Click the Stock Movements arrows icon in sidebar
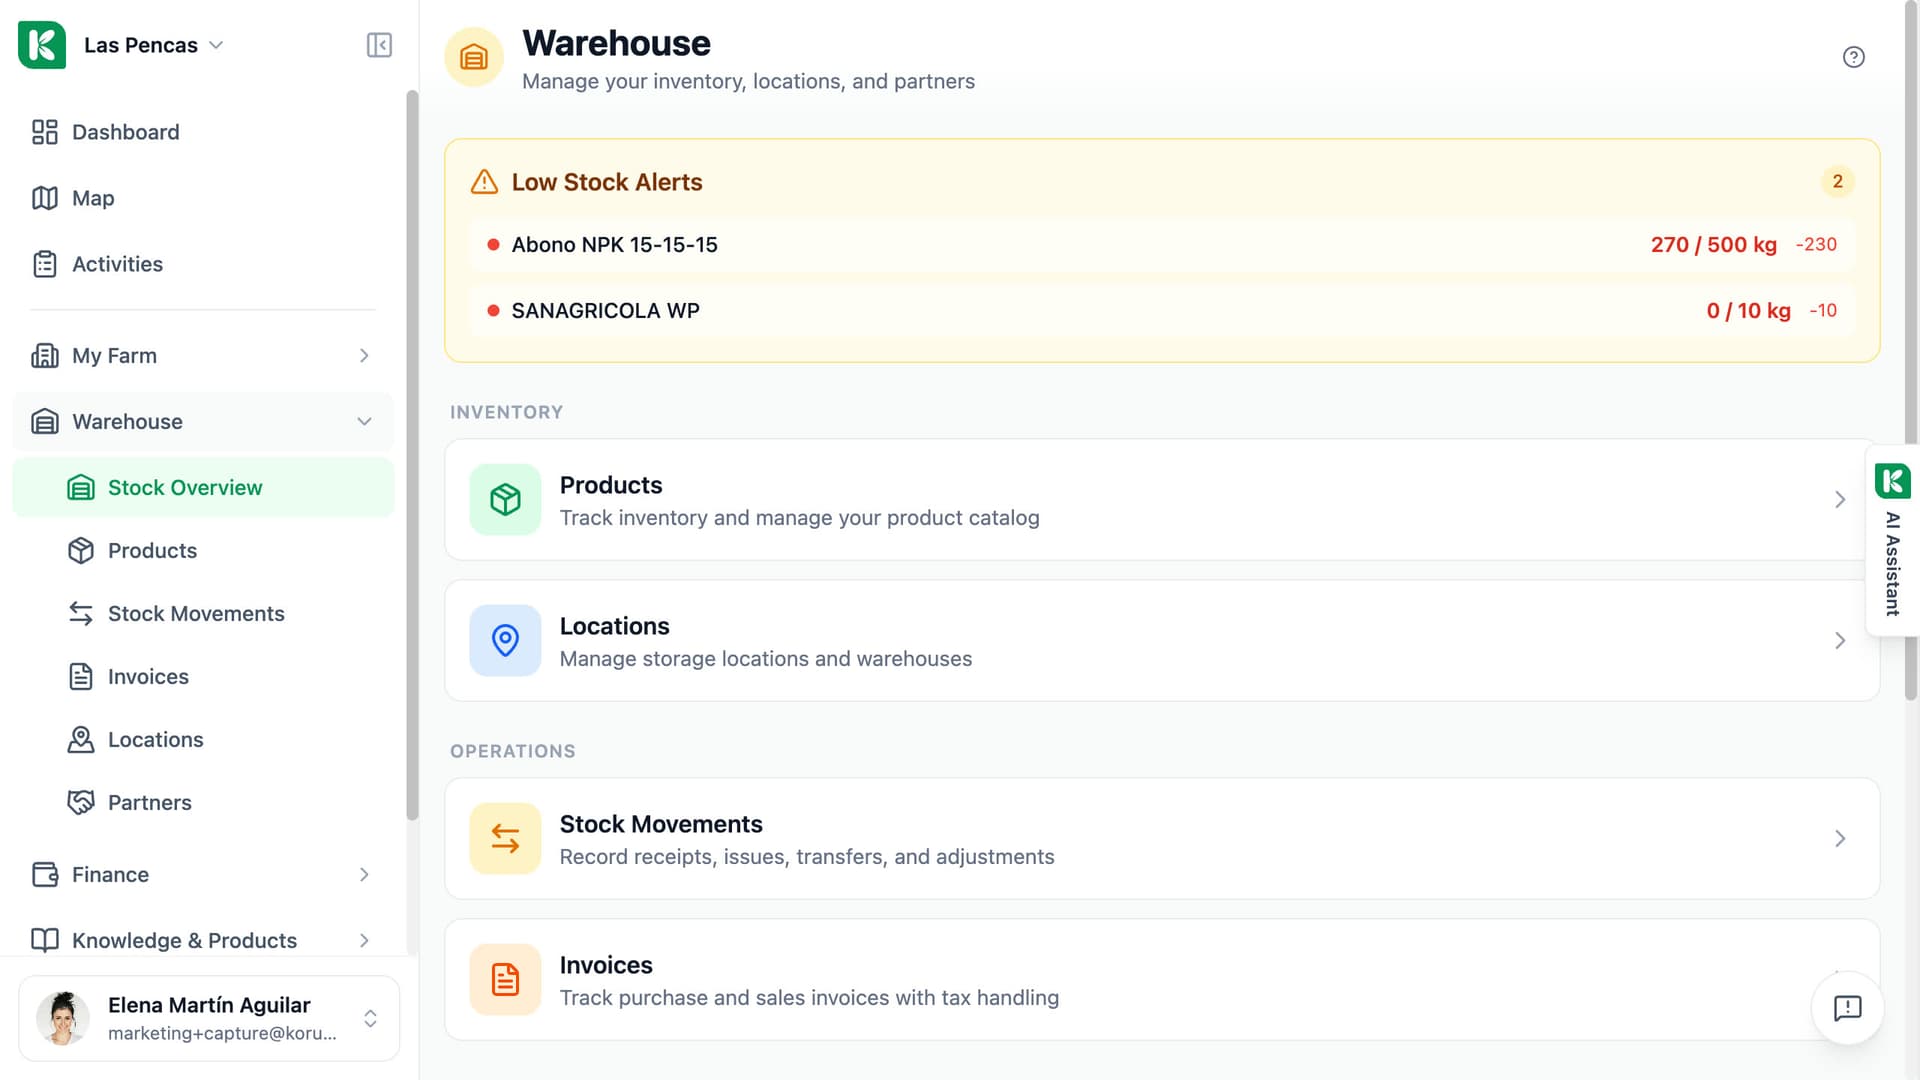 pos(81,614)
